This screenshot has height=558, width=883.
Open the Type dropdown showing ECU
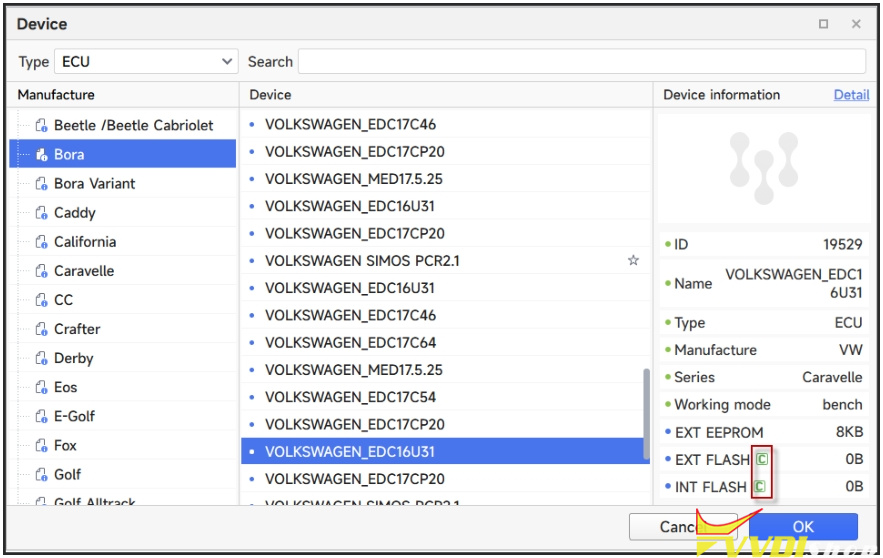tap(145, 62)
